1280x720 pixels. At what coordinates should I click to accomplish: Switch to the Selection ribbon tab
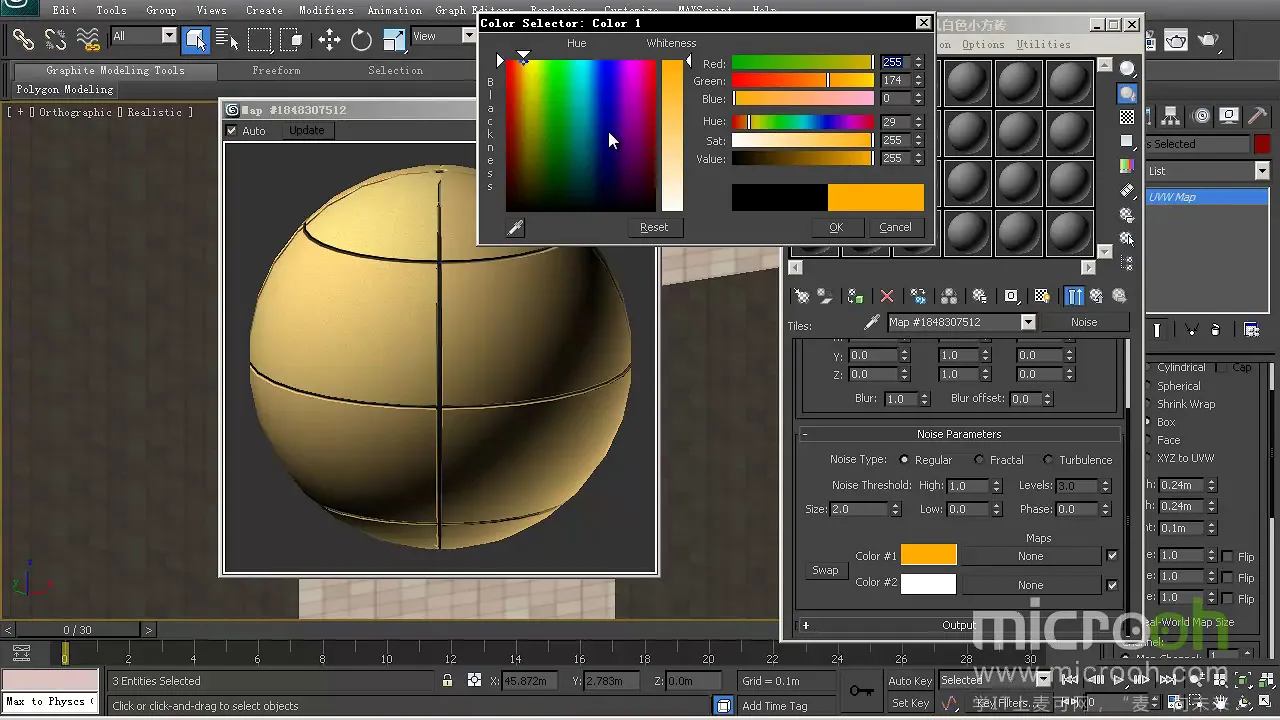[395, 70]
